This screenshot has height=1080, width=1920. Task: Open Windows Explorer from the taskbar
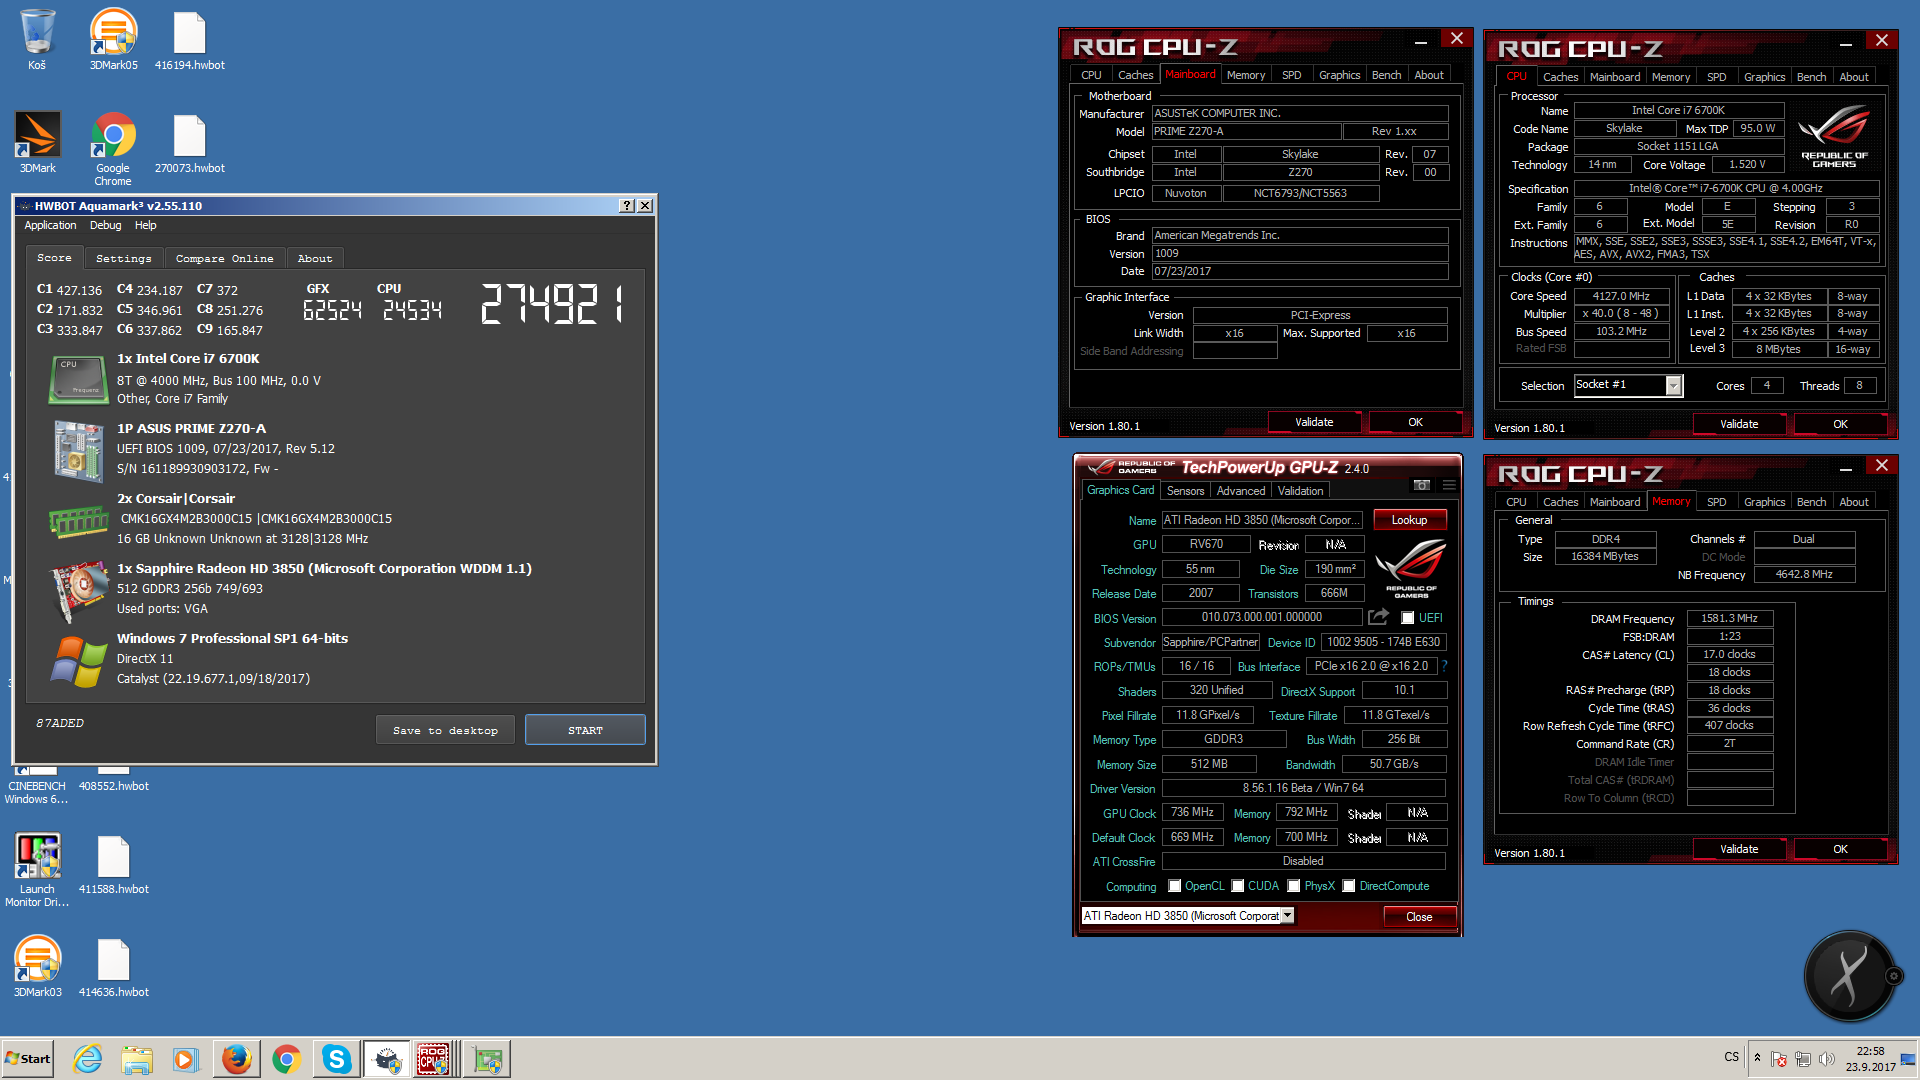tap(137, 1059)
